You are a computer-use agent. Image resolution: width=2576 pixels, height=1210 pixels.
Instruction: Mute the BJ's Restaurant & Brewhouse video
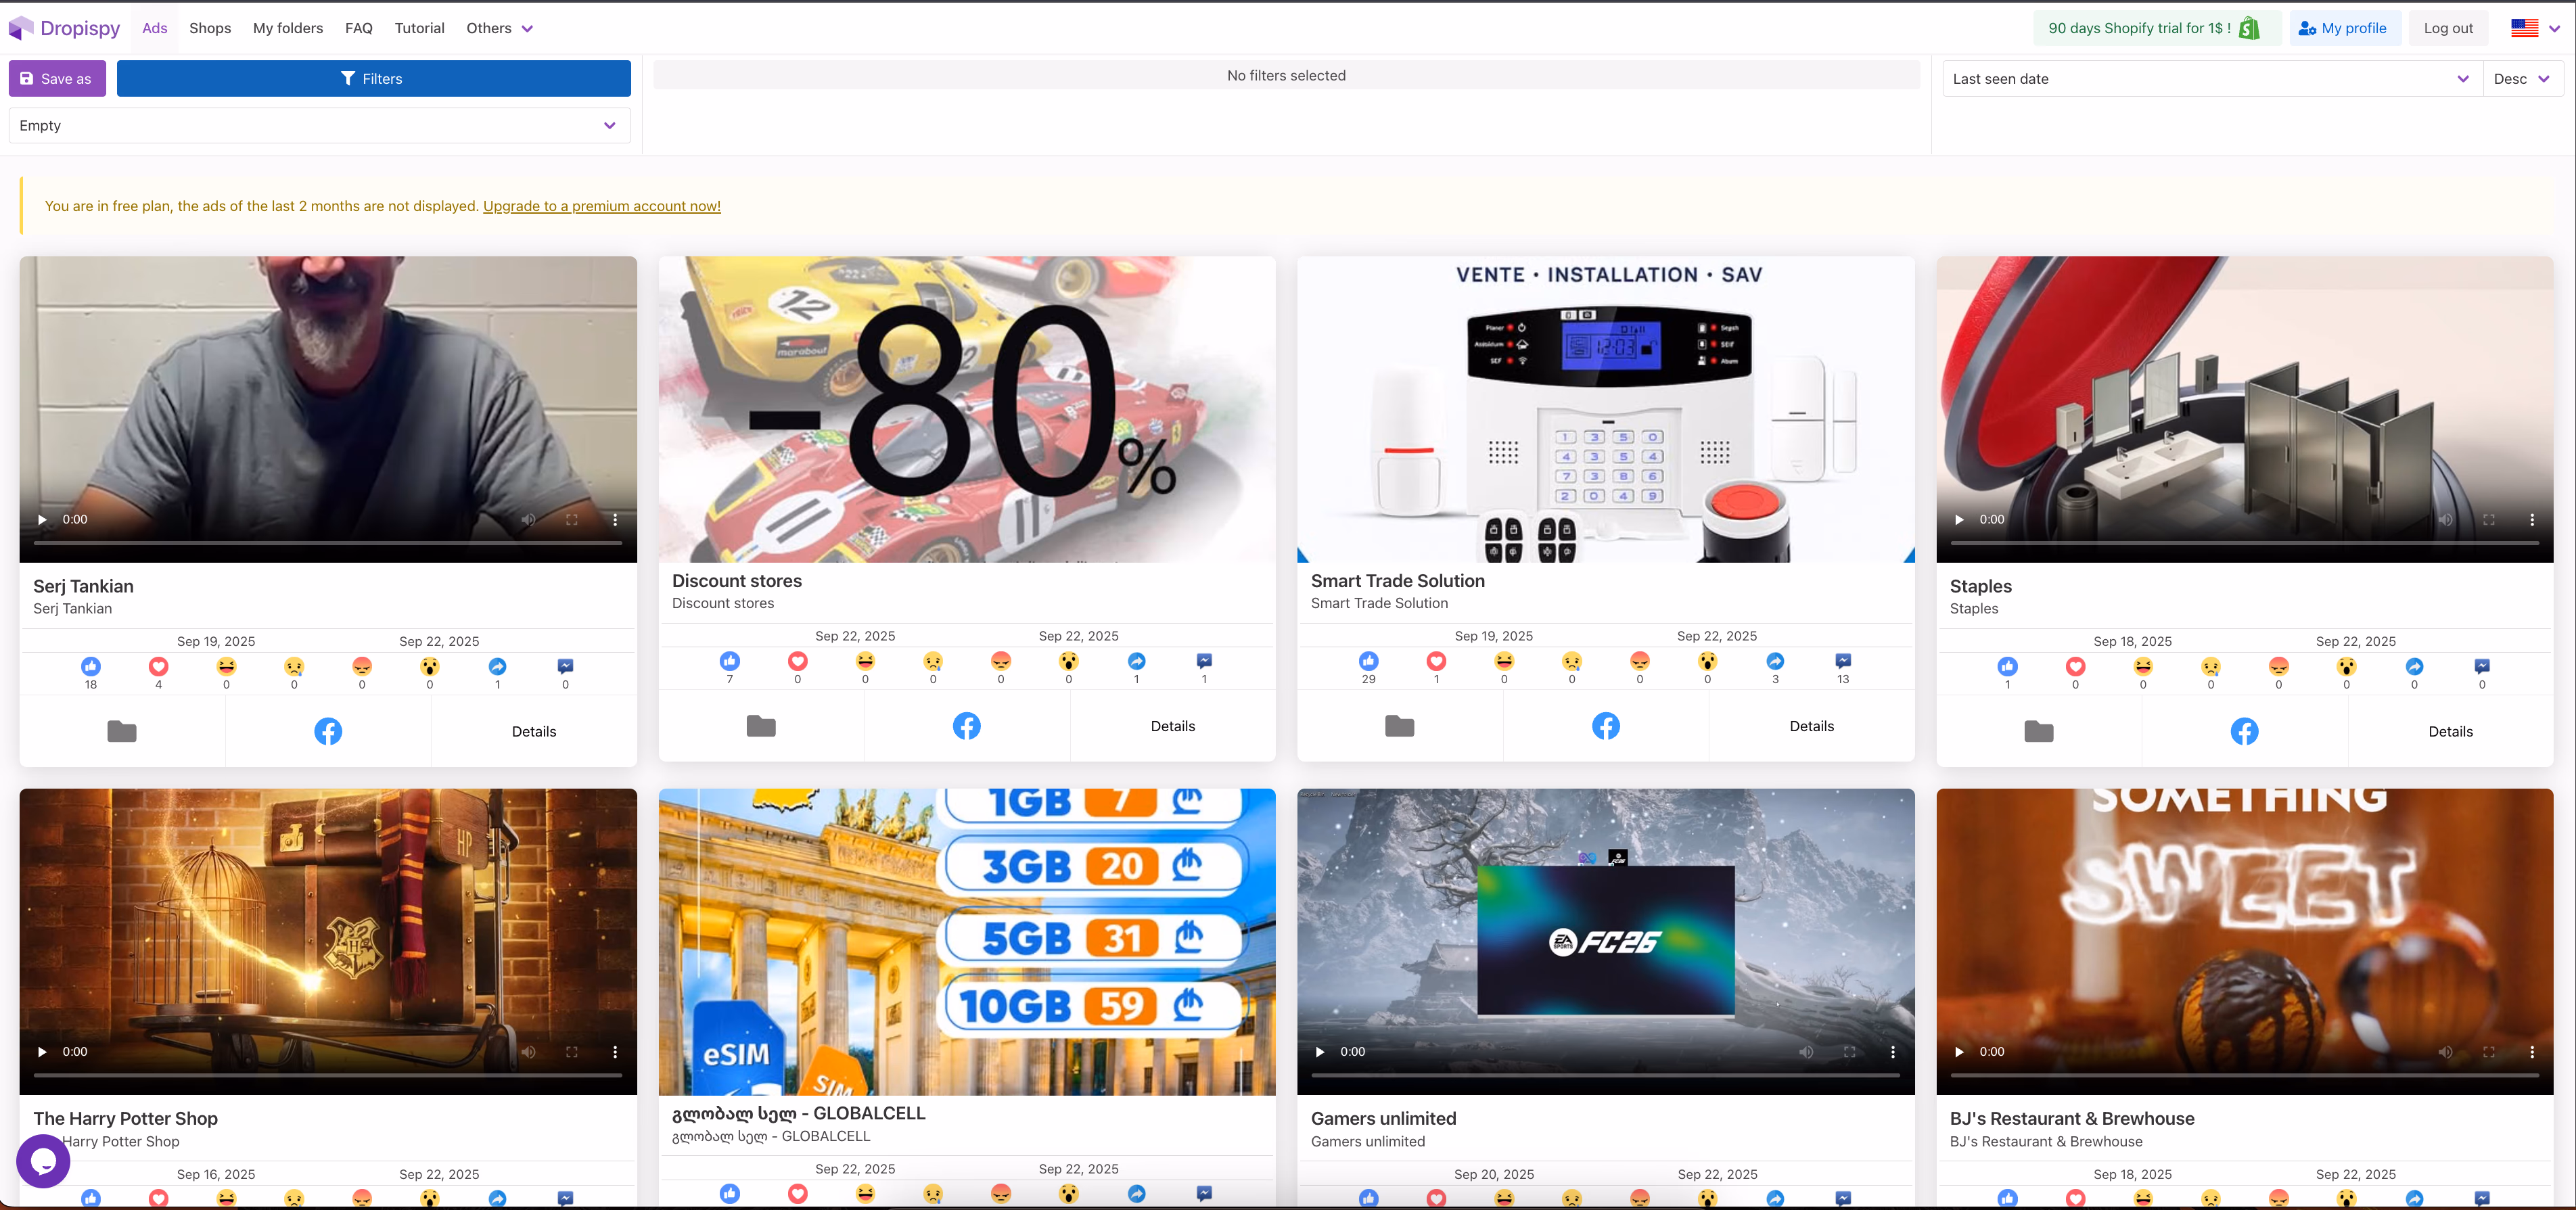tap(2447, 1051)
